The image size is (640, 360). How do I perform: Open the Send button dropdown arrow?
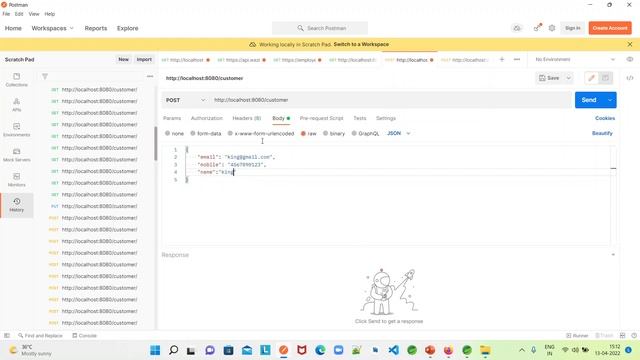[610, 100]
